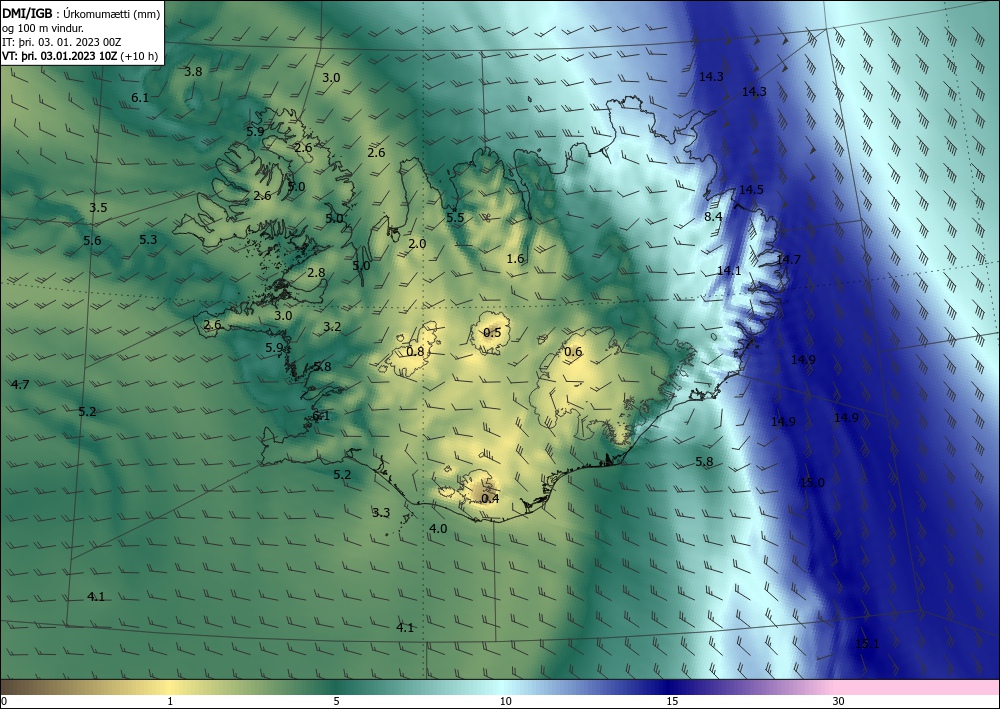The image size is (1000, 709).
Task: Click the 14.7 value on the map
Action: (x=788, y=259)
